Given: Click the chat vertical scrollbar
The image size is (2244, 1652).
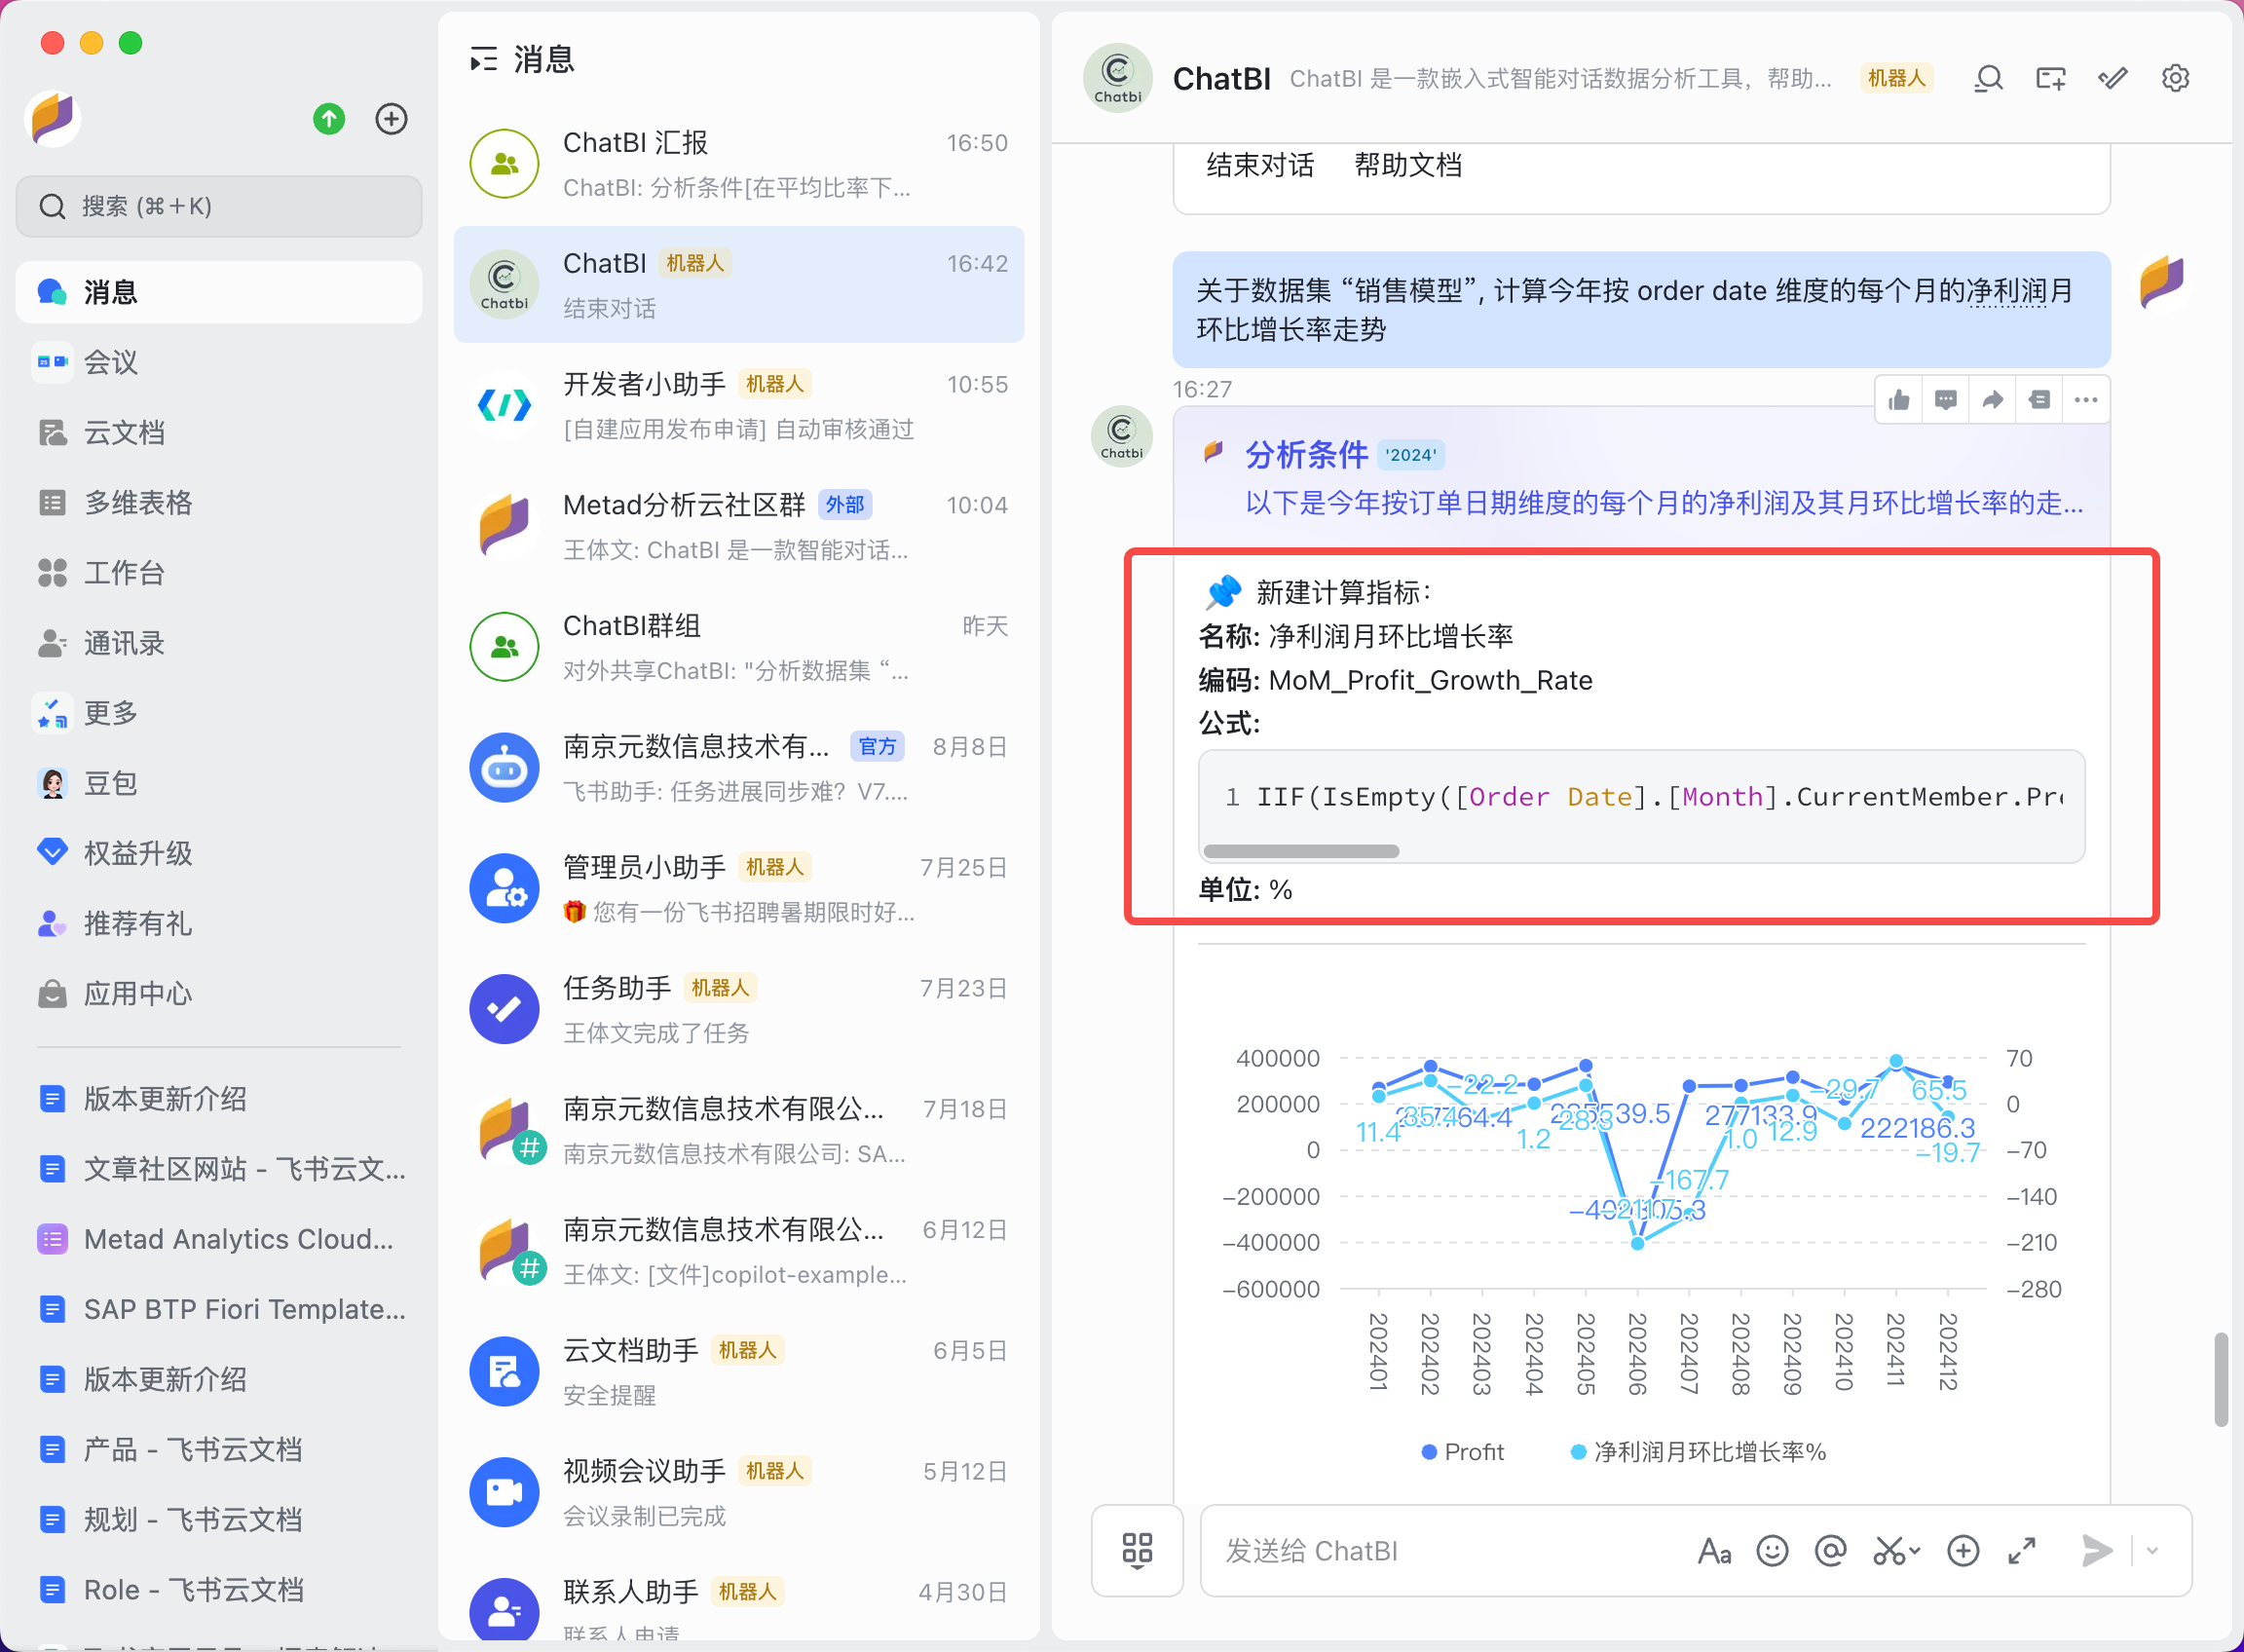Looking at the screenshot, I should pos(2220,1379).
